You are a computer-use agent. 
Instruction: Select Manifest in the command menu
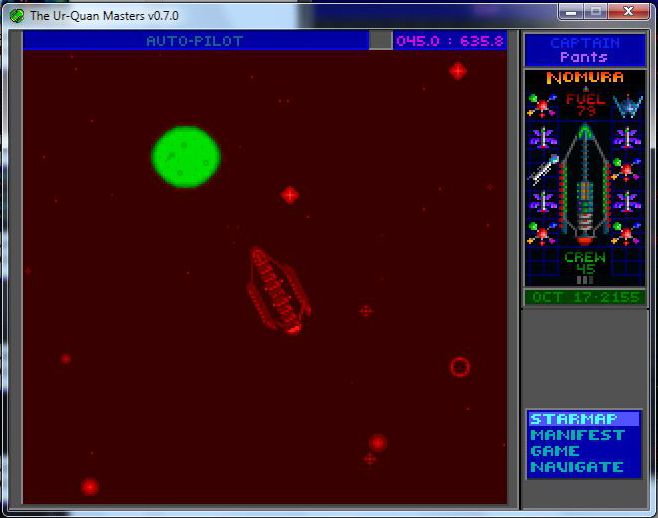point(577,435)
